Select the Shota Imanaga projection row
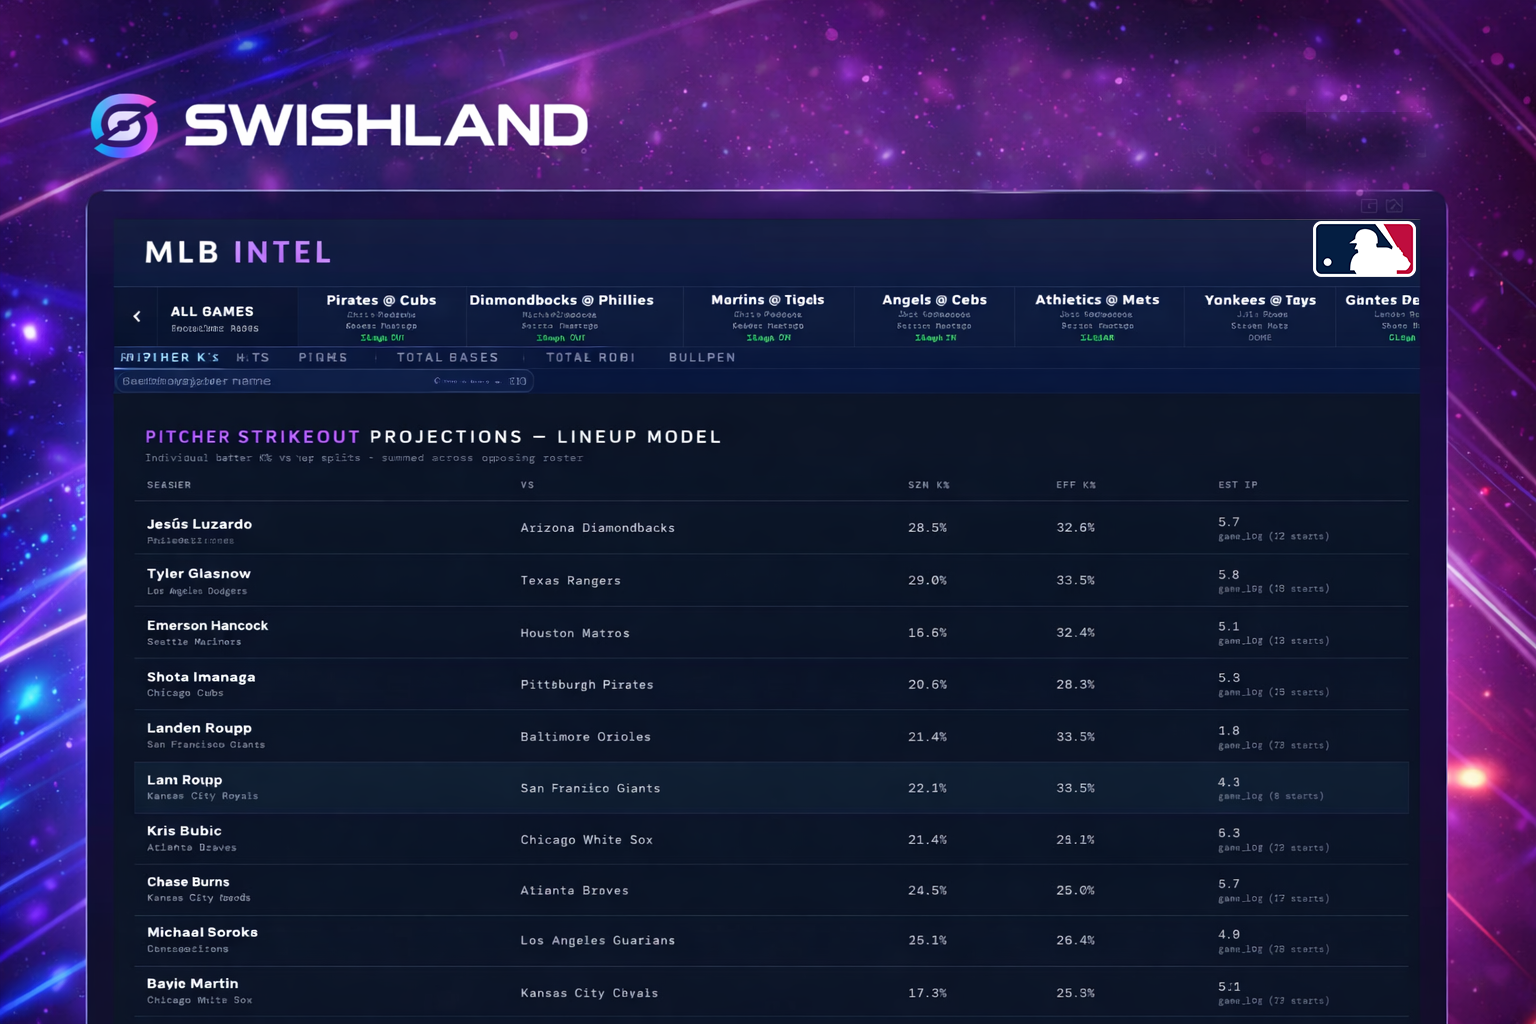The height and width of the screenshot is (1024, 1536). [x=700, y=683]
